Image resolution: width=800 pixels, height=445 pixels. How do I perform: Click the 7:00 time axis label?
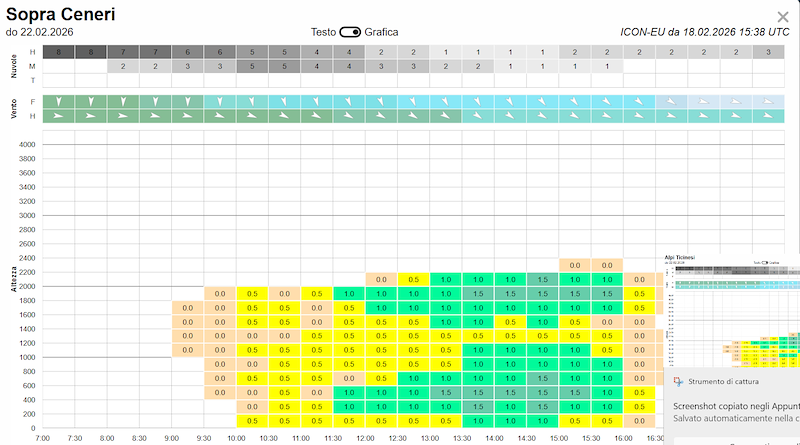[42, 438]
